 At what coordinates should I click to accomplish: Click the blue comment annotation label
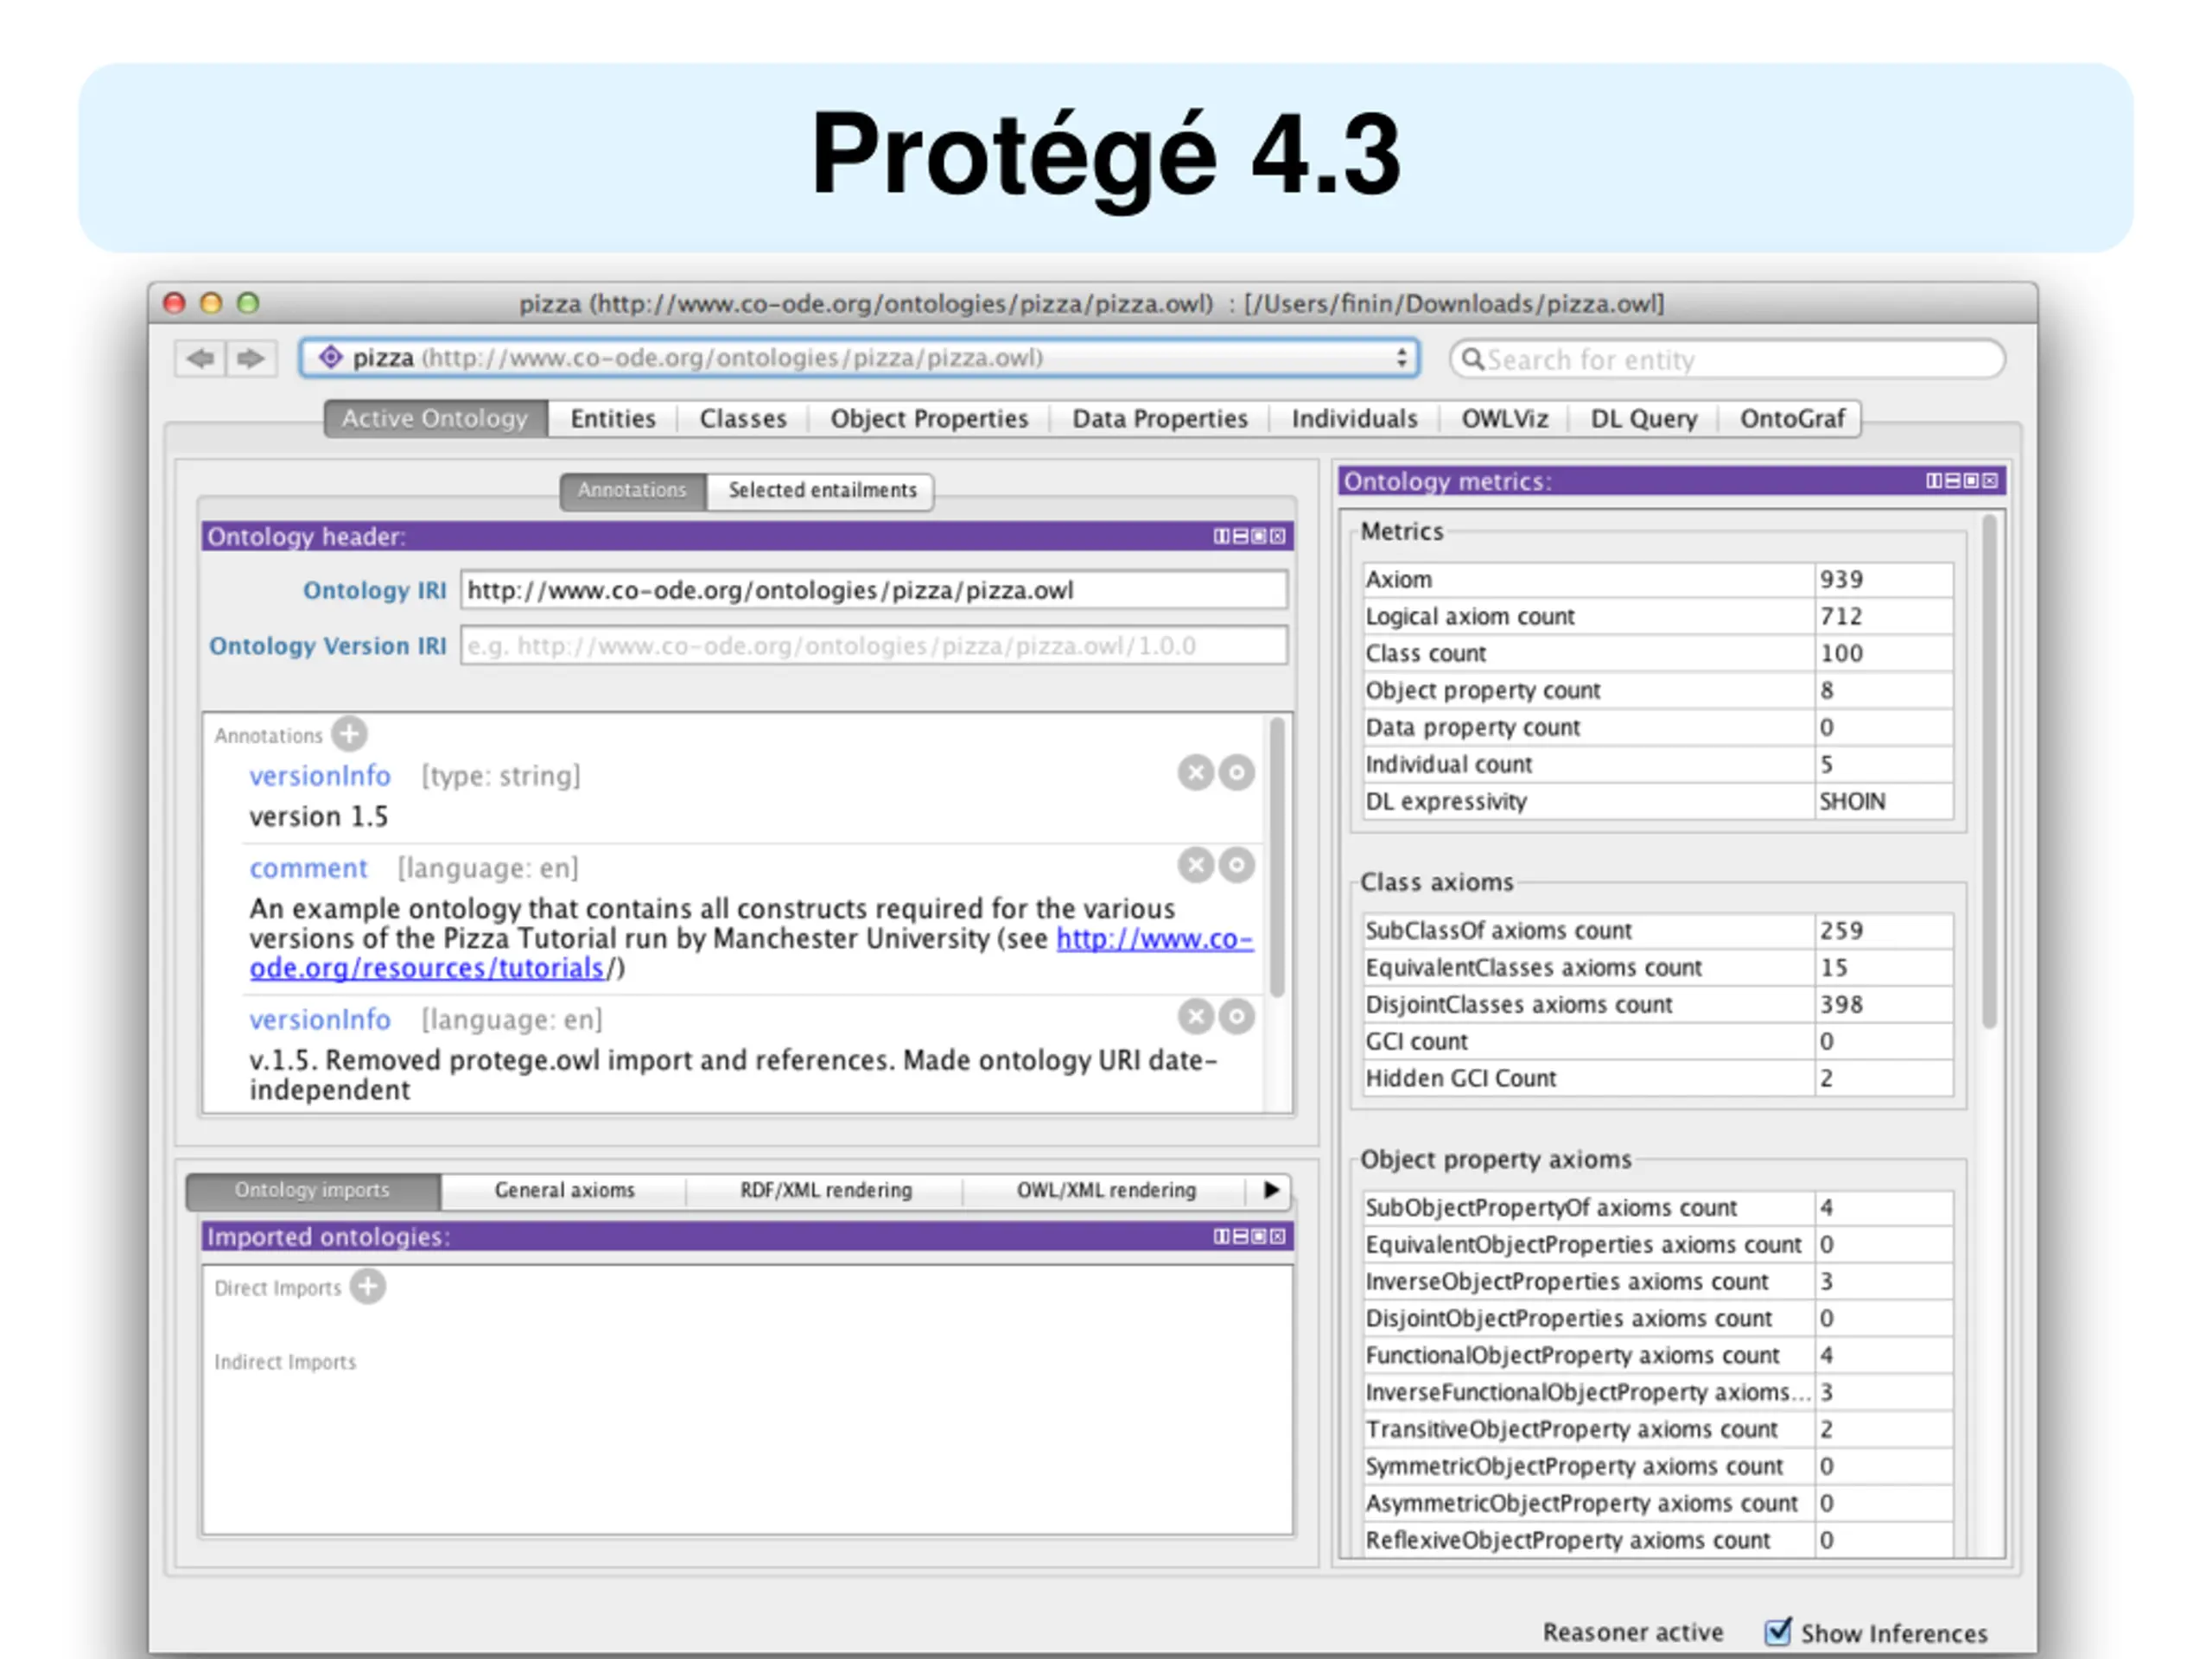(308, 868)
